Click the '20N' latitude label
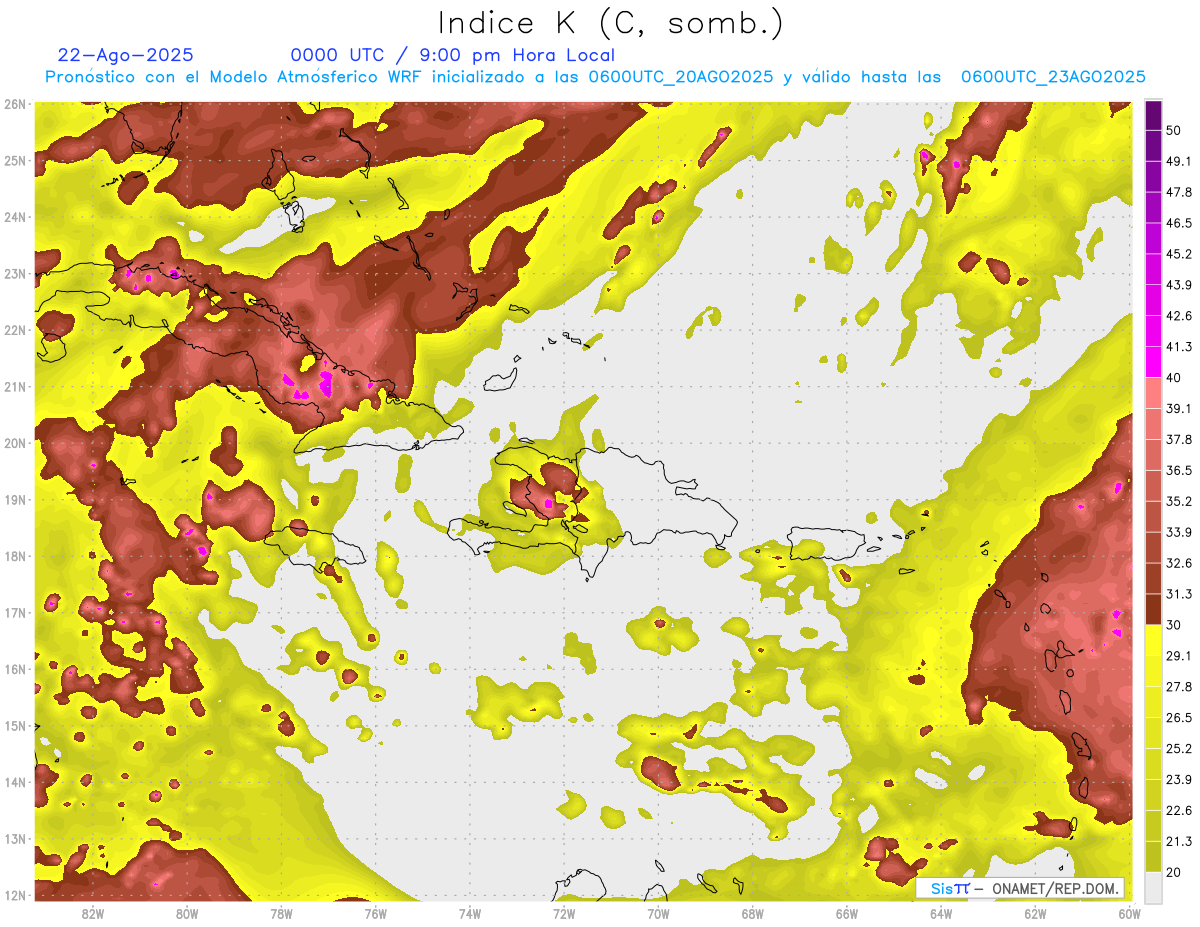1200x927 pixels. pos(15,443)
